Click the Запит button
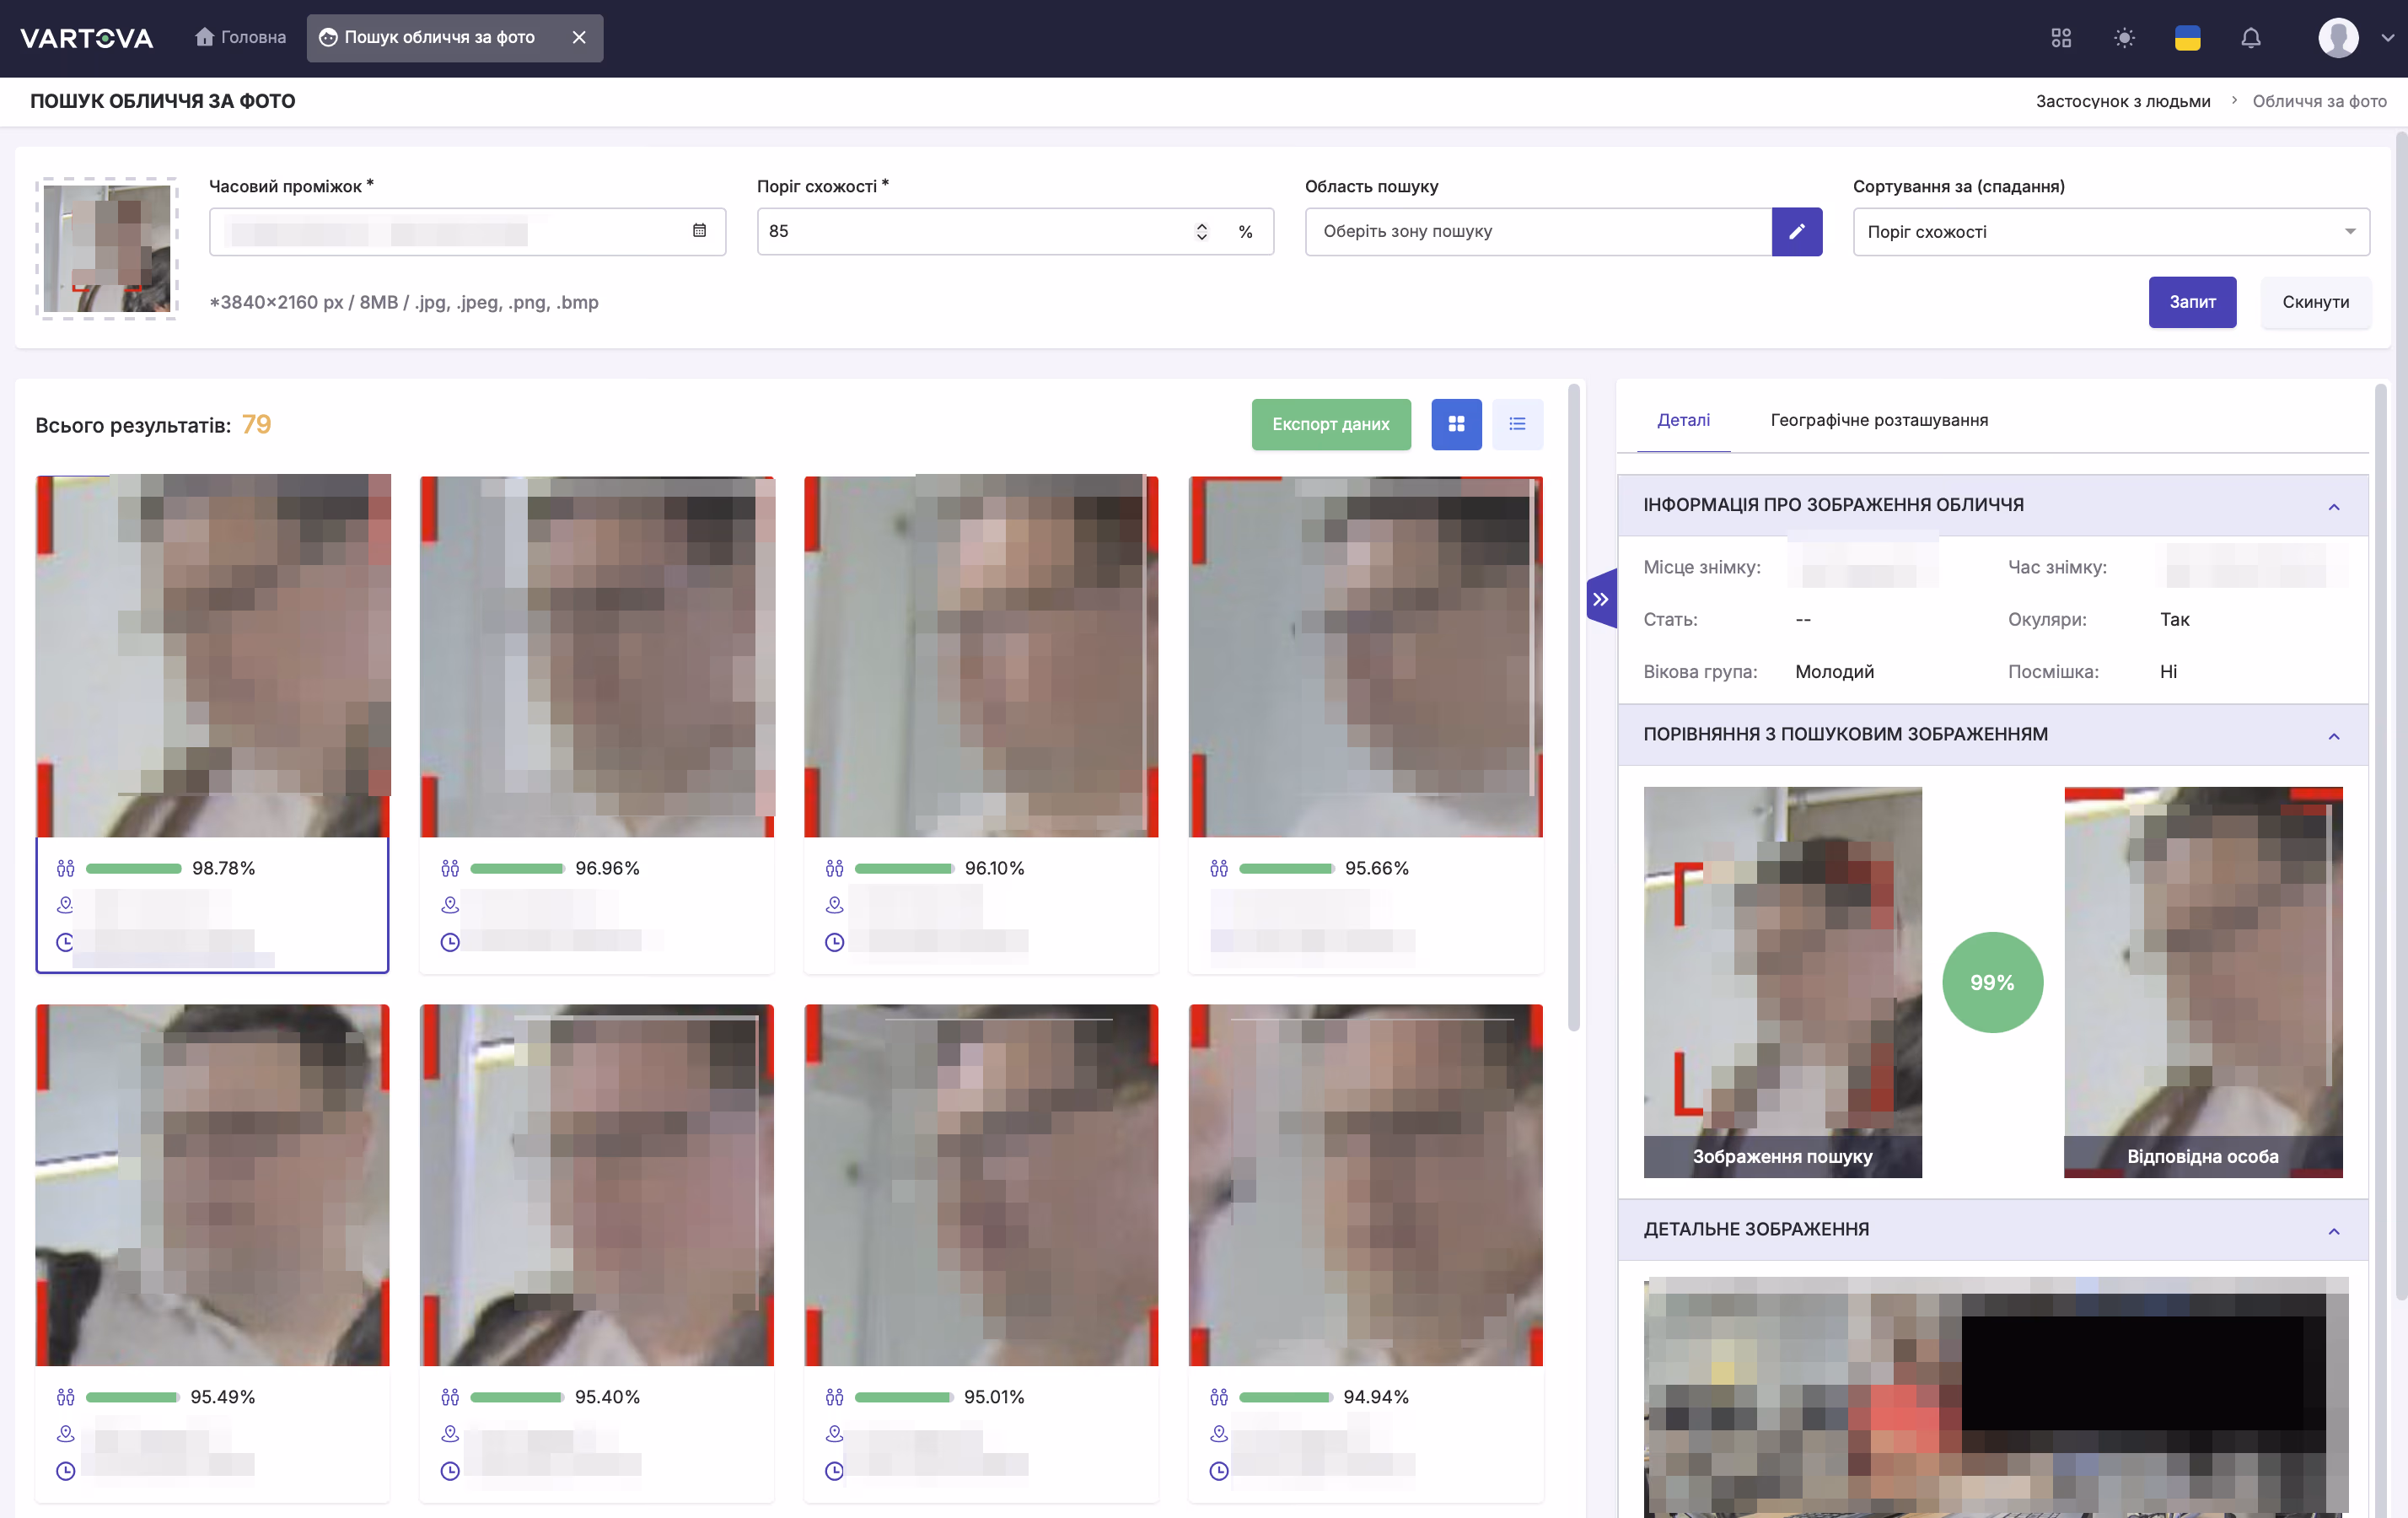Screen dimensions: 2408x1518 point(2192,302)
